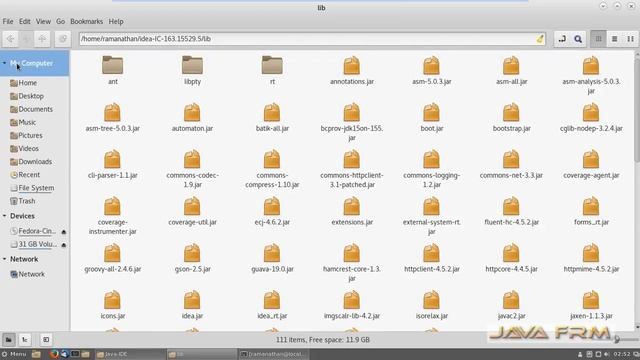Go up to the parent directory
Image resolution: width=640 pixels, height=360 pixels.
click(x=42, y=39)
